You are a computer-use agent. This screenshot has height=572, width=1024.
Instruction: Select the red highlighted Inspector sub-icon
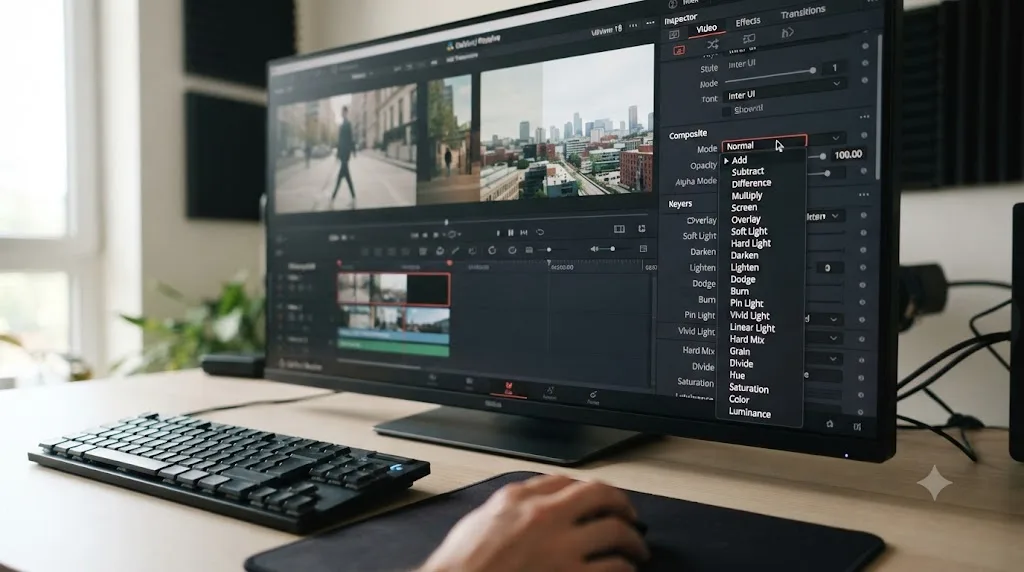pos(679,50)
